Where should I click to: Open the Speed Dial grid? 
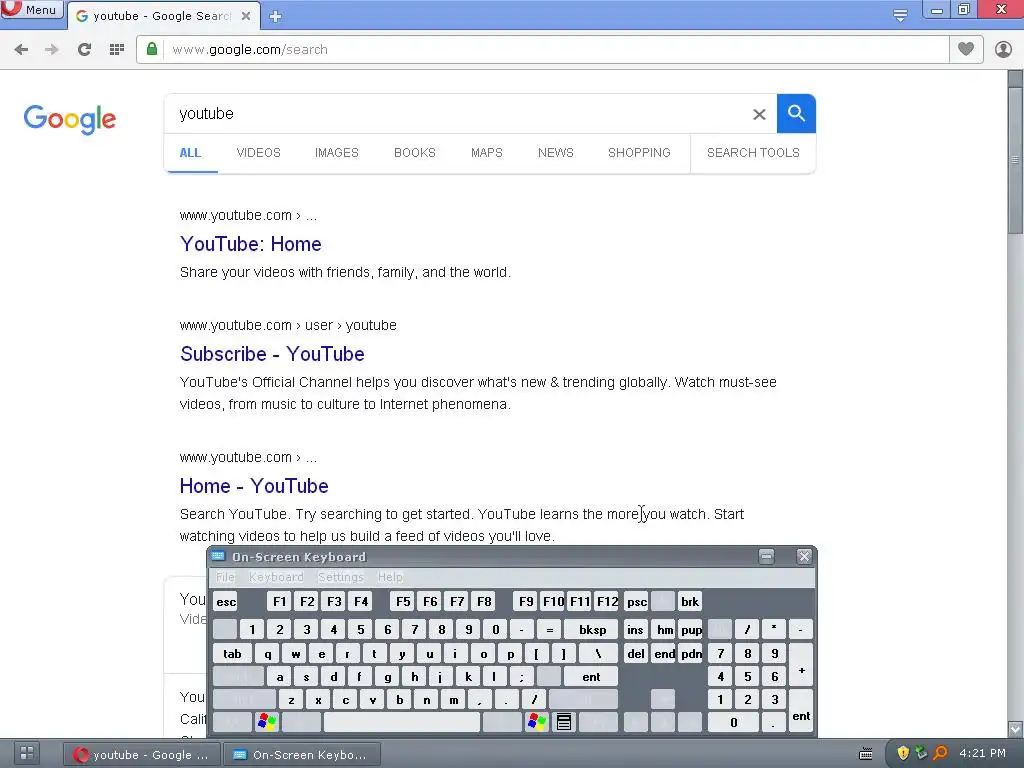(117, 50)
